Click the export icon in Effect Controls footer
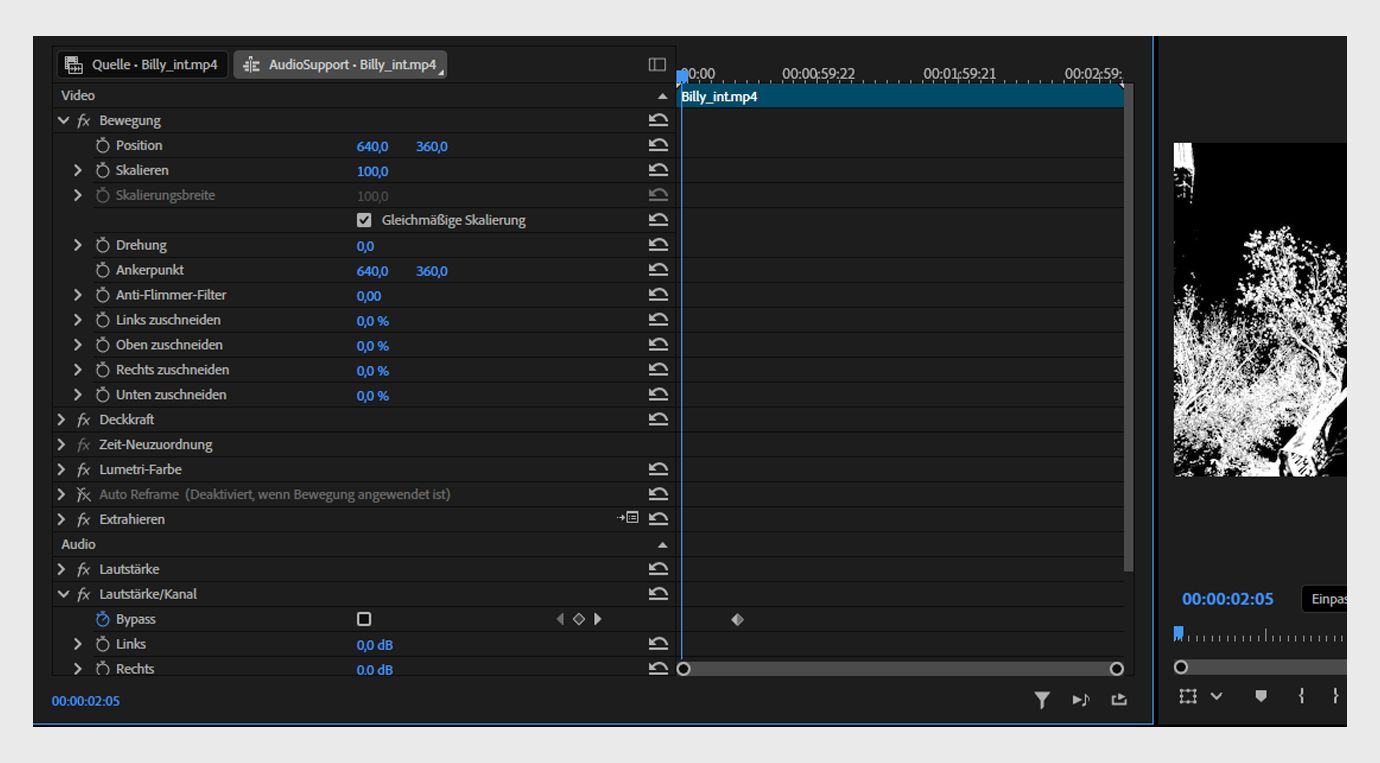Screen dimensions: 1380x763 pos(1119,700)
